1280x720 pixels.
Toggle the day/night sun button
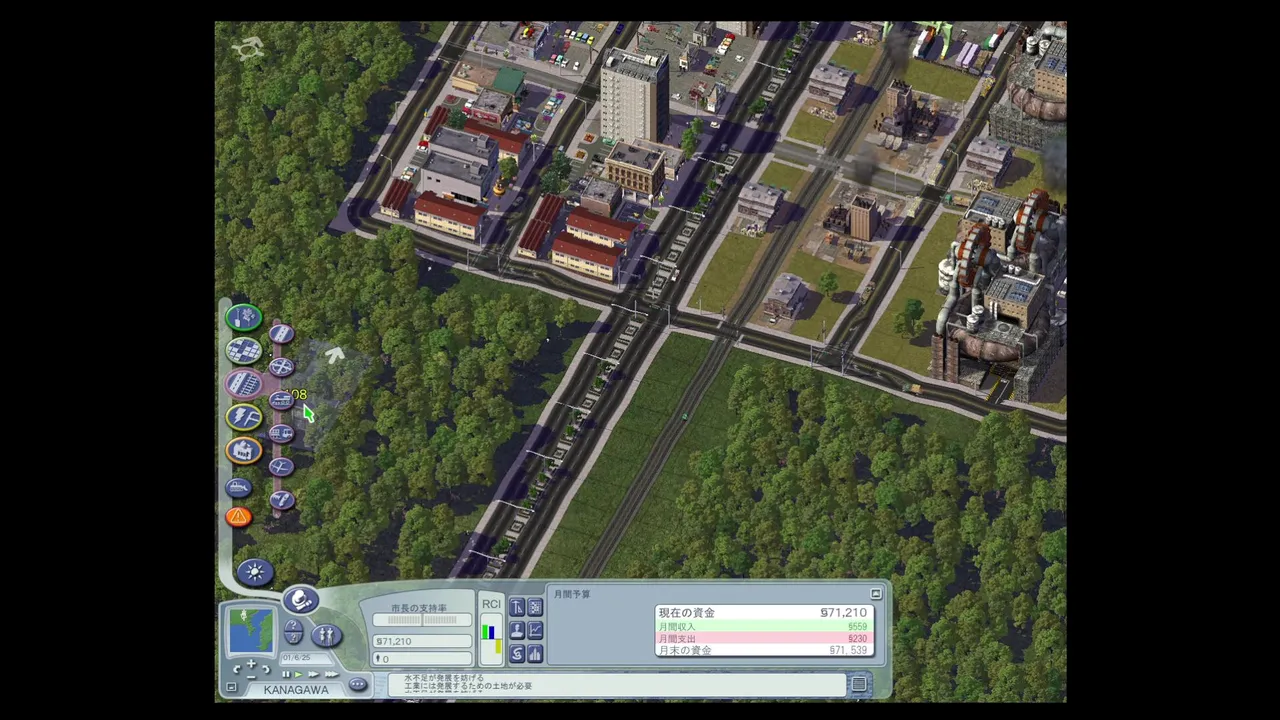255,572
